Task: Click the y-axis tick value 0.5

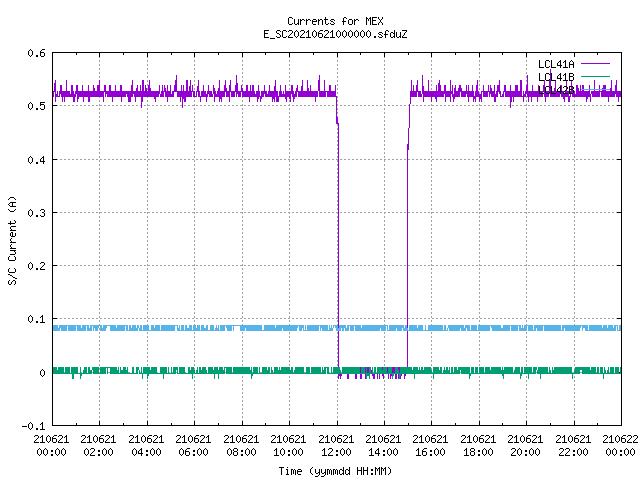Action: (36, 106)
